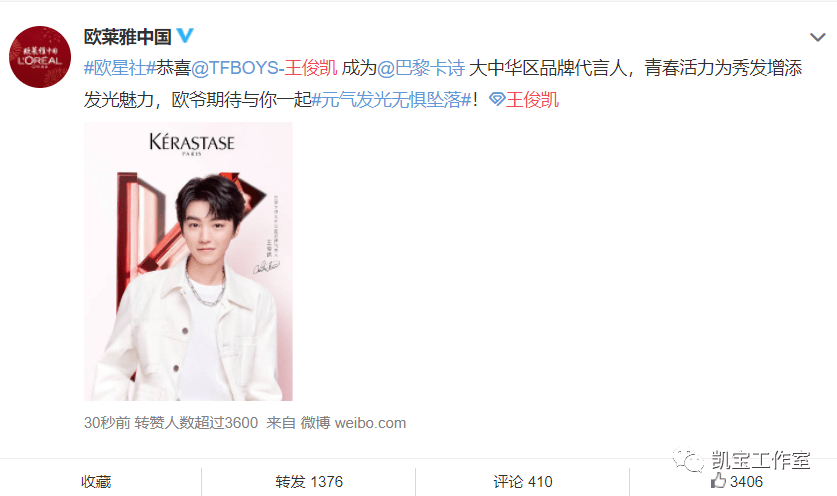This screenshot has width=837, height=496.
Task: Click the 凯宝工作室 watermark text
Action: (x=761, y=460)
